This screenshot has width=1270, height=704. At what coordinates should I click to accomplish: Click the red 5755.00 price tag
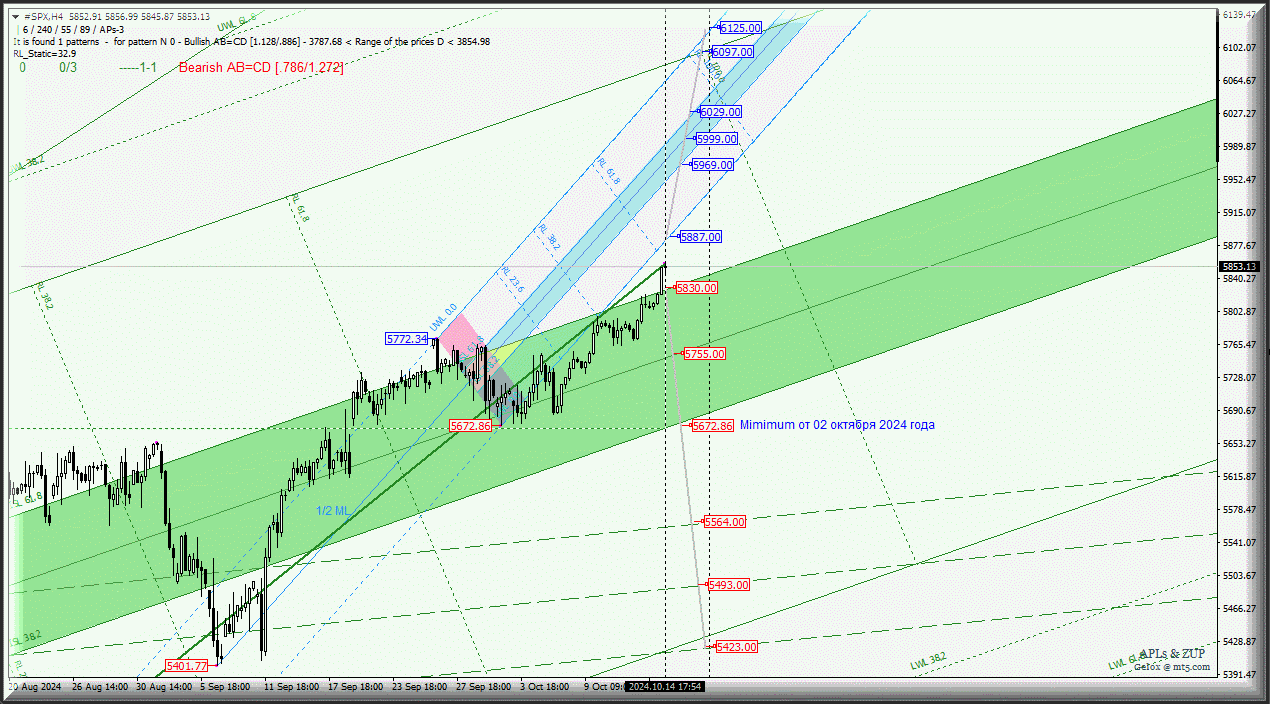704,354
